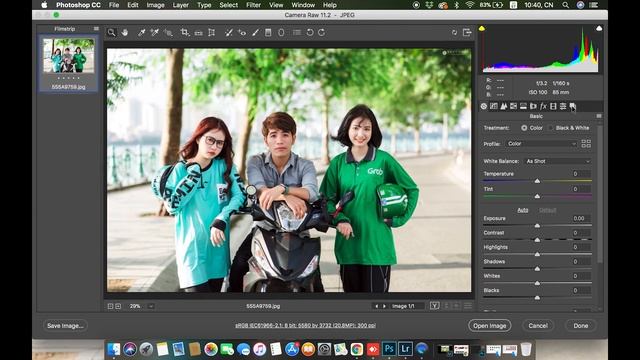
Task: Open Basic panel tab icon
Action: coord(484,106)
